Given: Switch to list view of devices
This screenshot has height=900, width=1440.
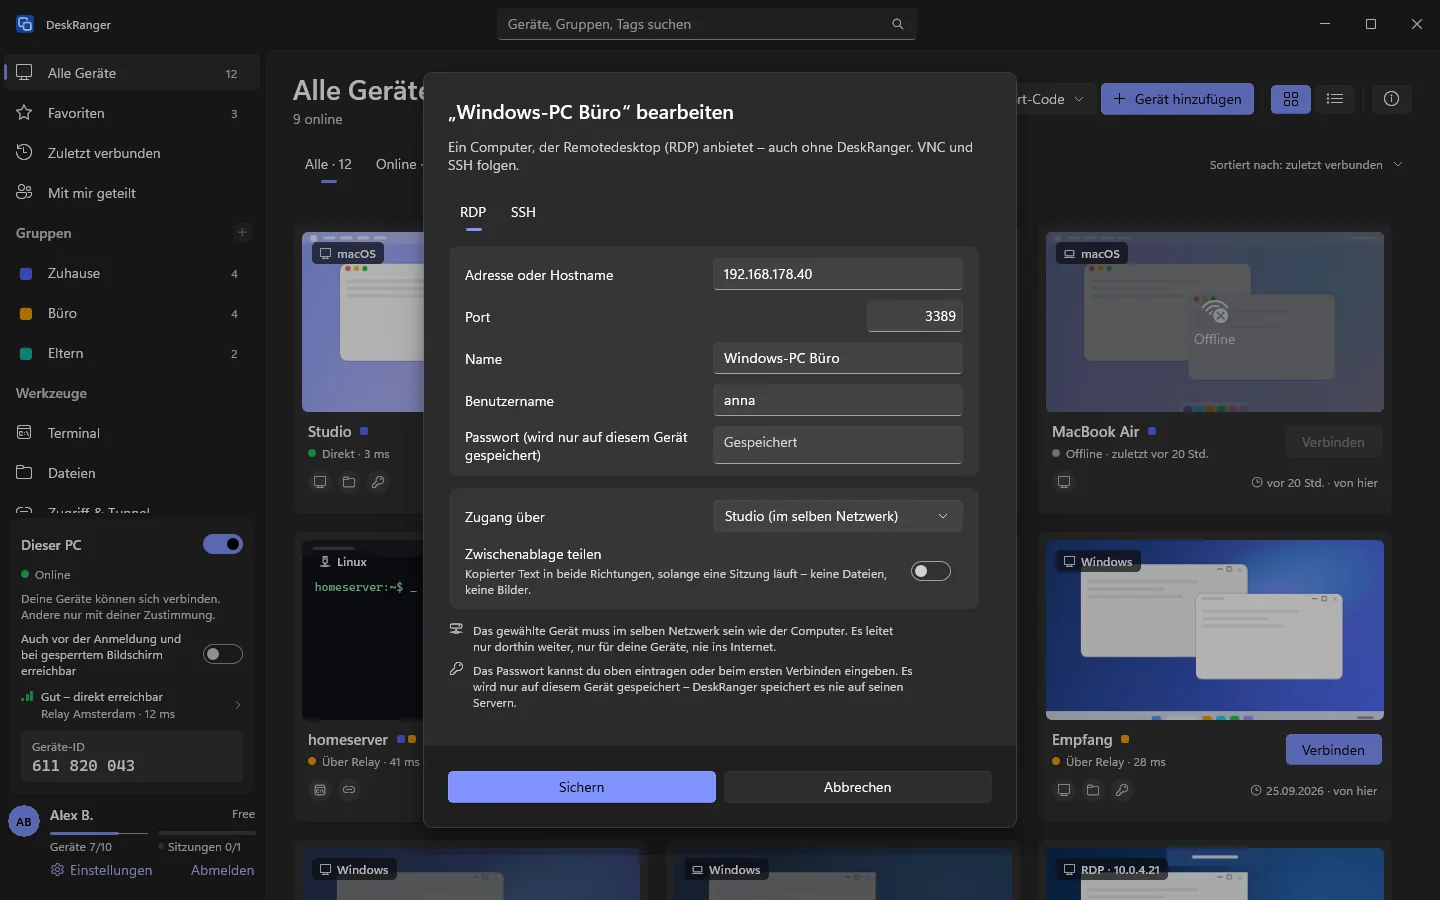Looking at the screenshot, I should click(x=1335, y=99).
